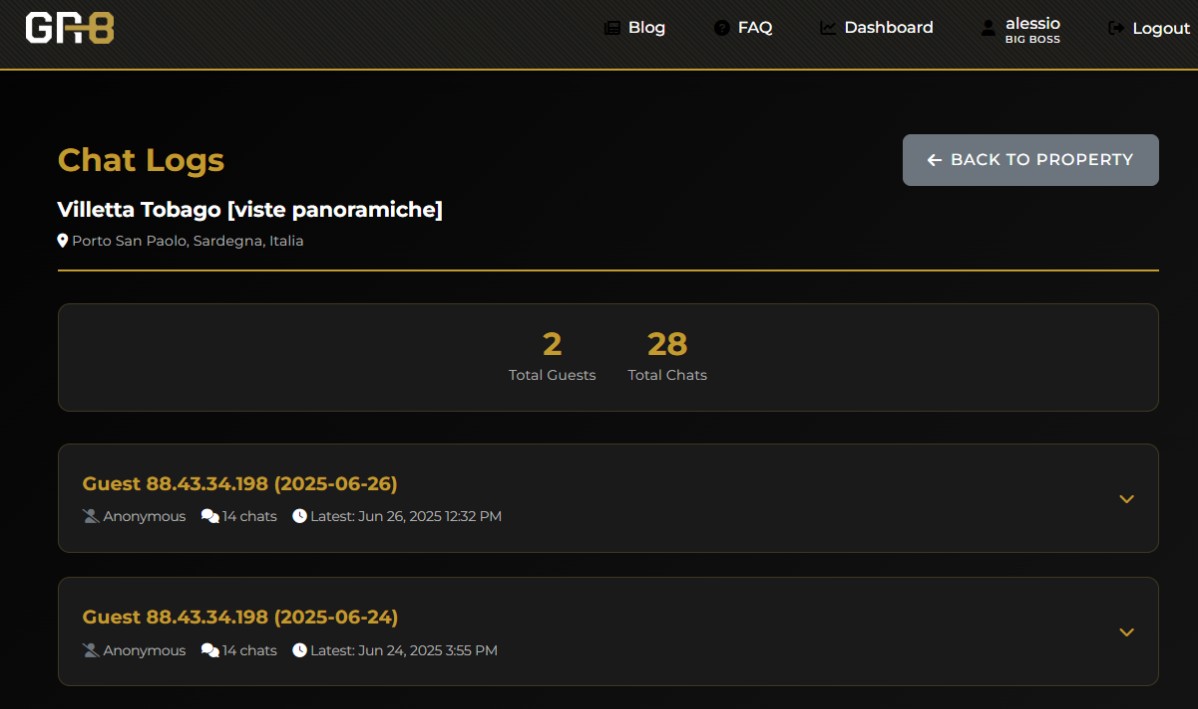Click the Logout arrow icon
The width and height of the screenshot is (1198, 709).
coord(1116,28)
